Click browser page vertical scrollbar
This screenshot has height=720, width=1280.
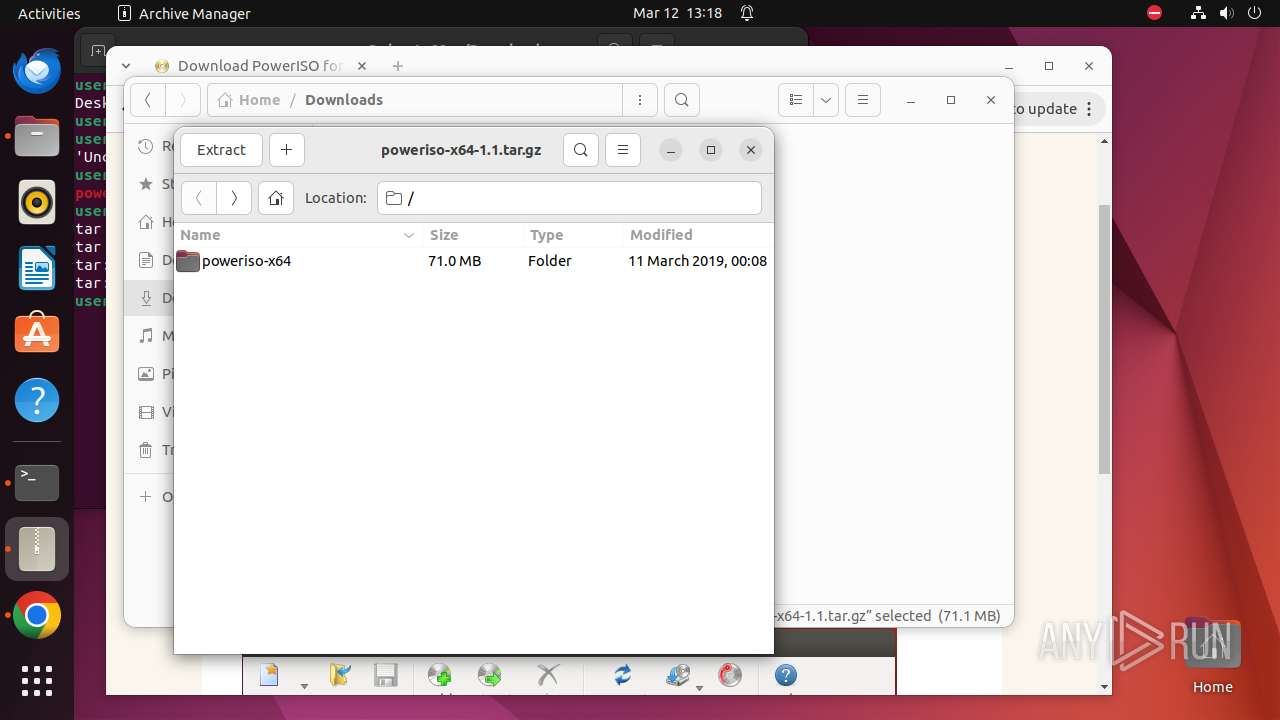click(x=1104, y=340)
